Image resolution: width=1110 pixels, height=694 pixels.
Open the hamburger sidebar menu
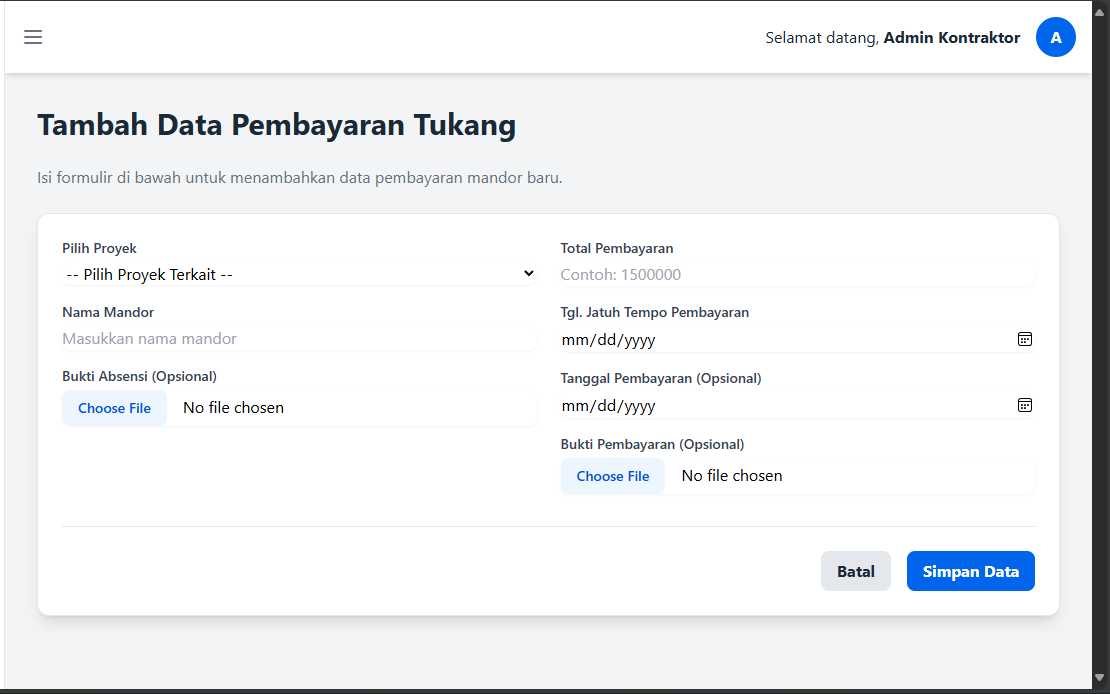click(x=33, y=38)
